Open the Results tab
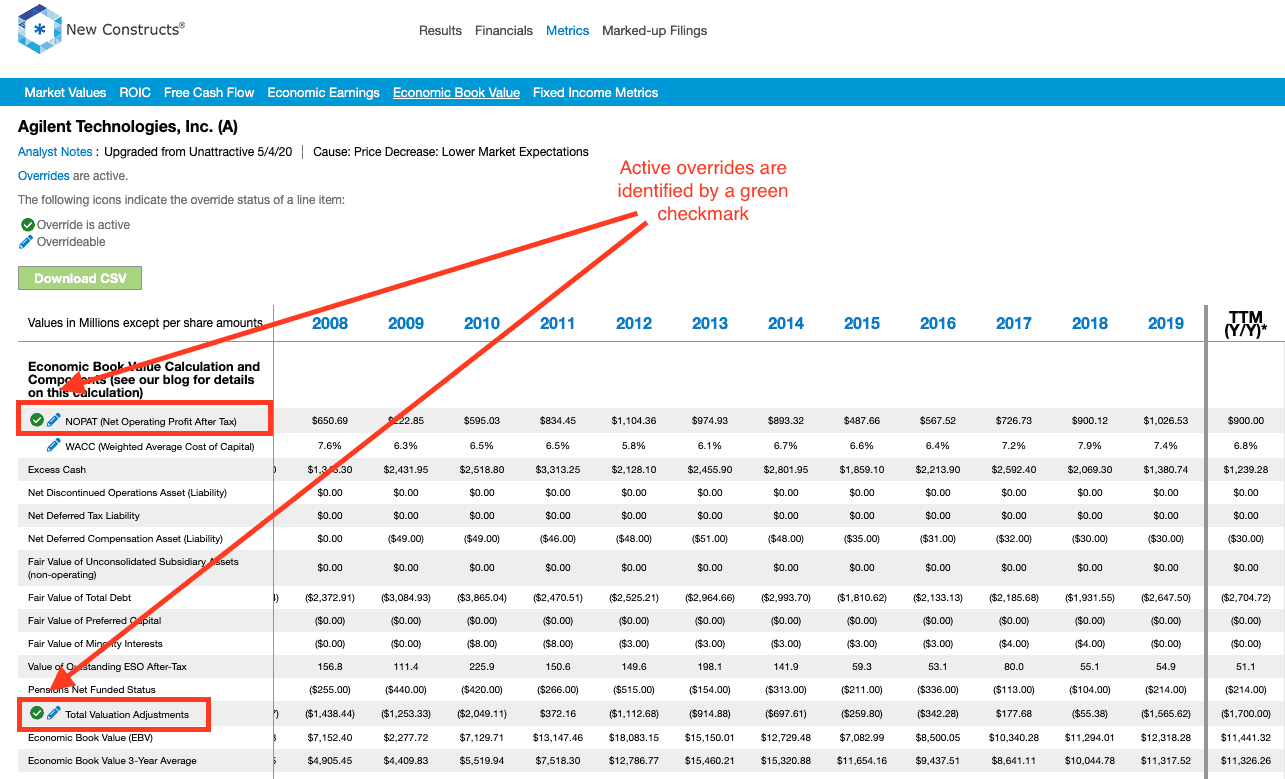The height and width of the screenshot is (779, 1285). coord(440,31)
